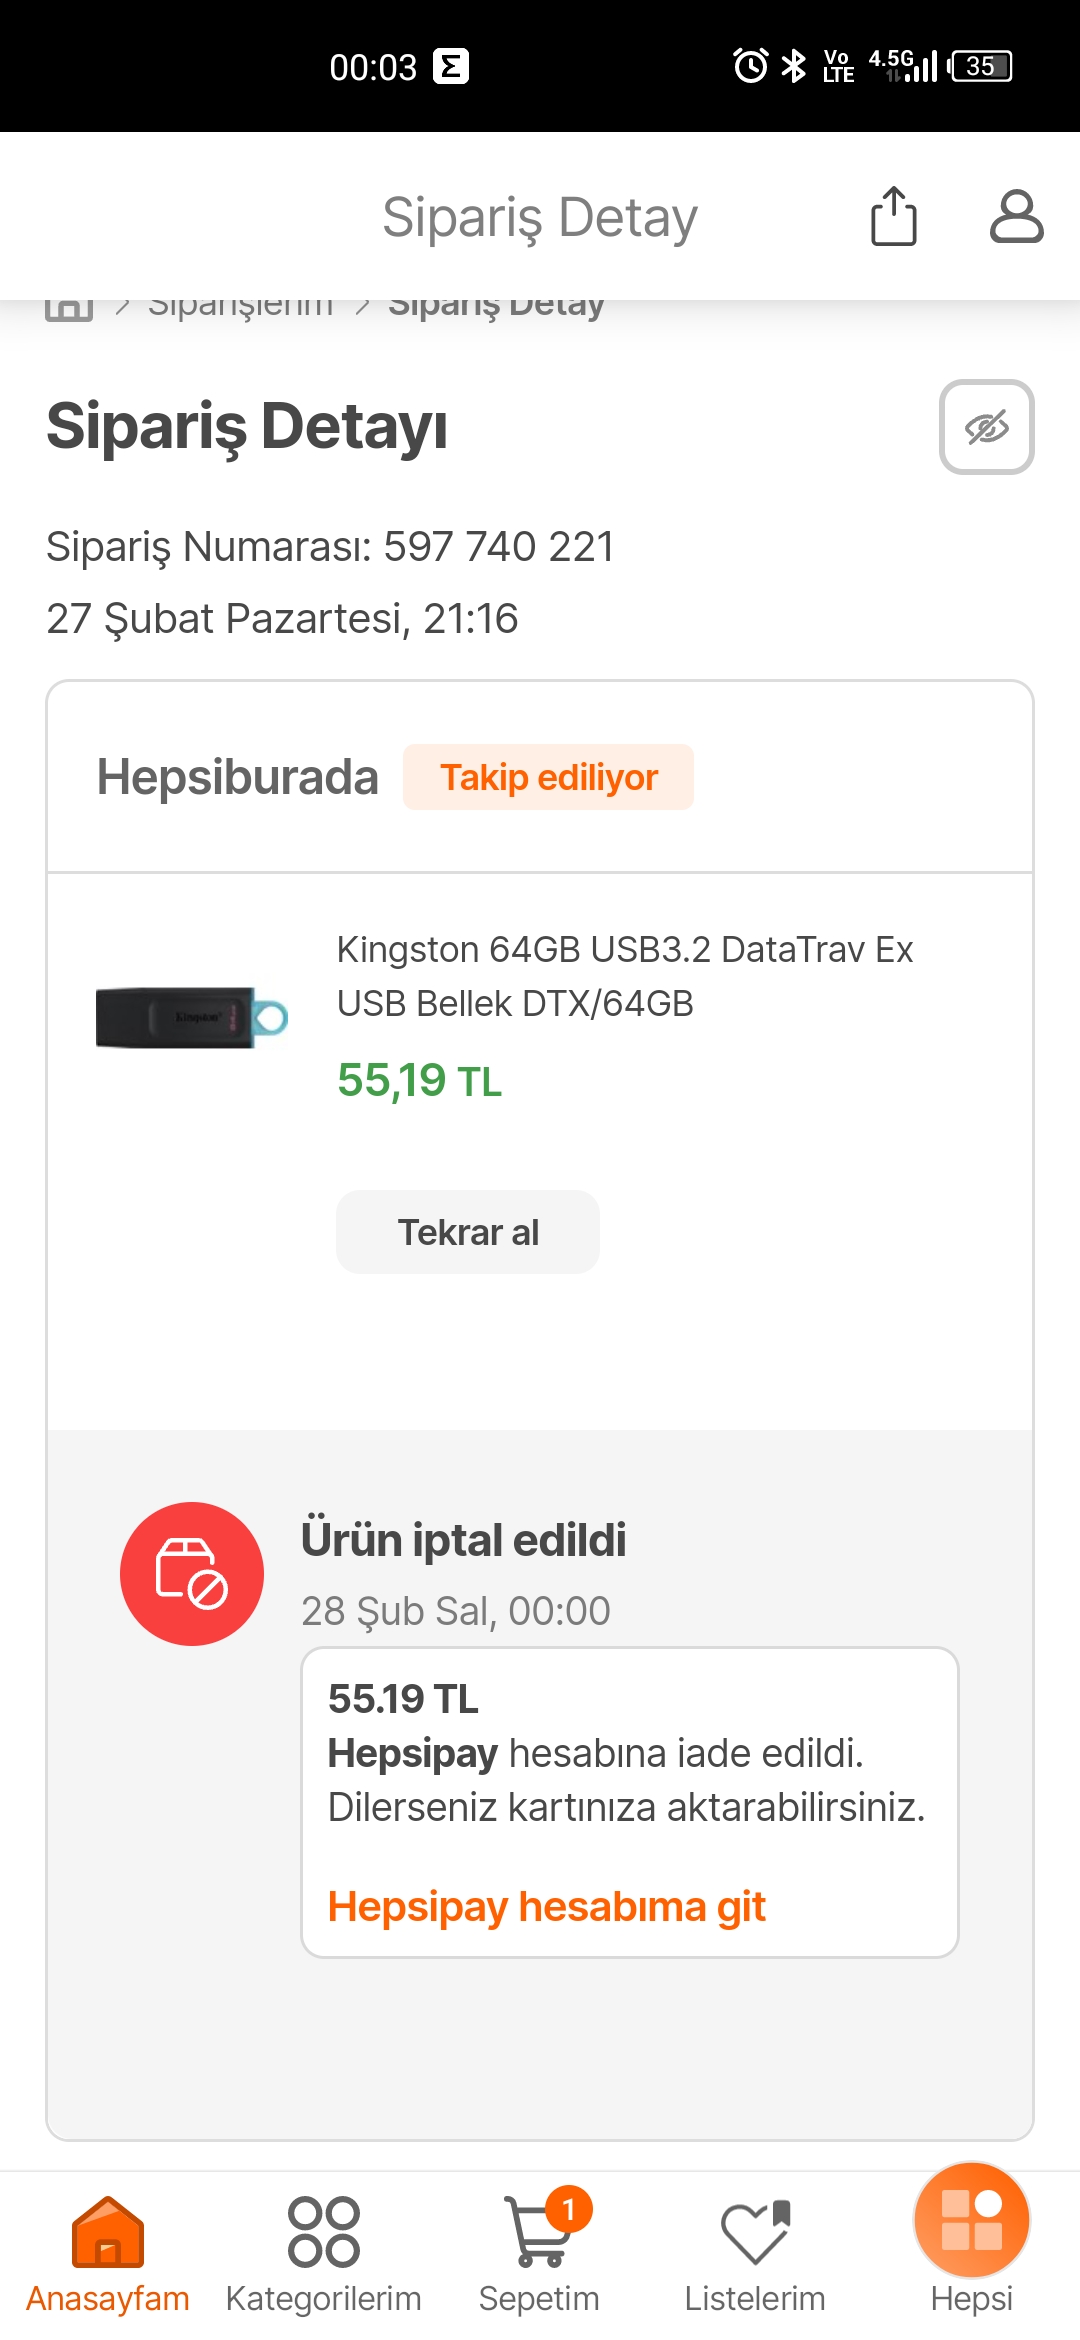Tap the red cancelled-product icon

[192, 1574]
